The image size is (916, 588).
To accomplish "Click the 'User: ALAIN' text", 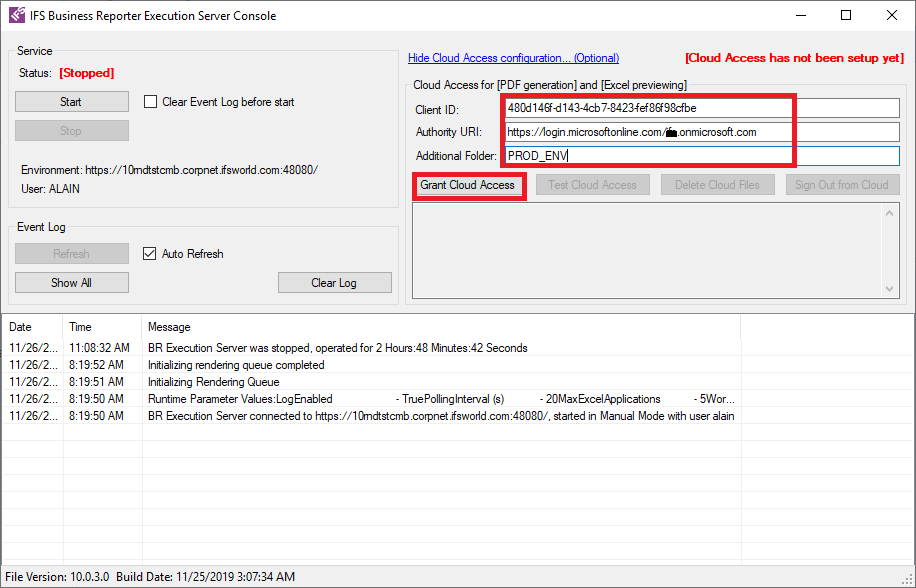I will pyautogui.click(x=50, y=189).
